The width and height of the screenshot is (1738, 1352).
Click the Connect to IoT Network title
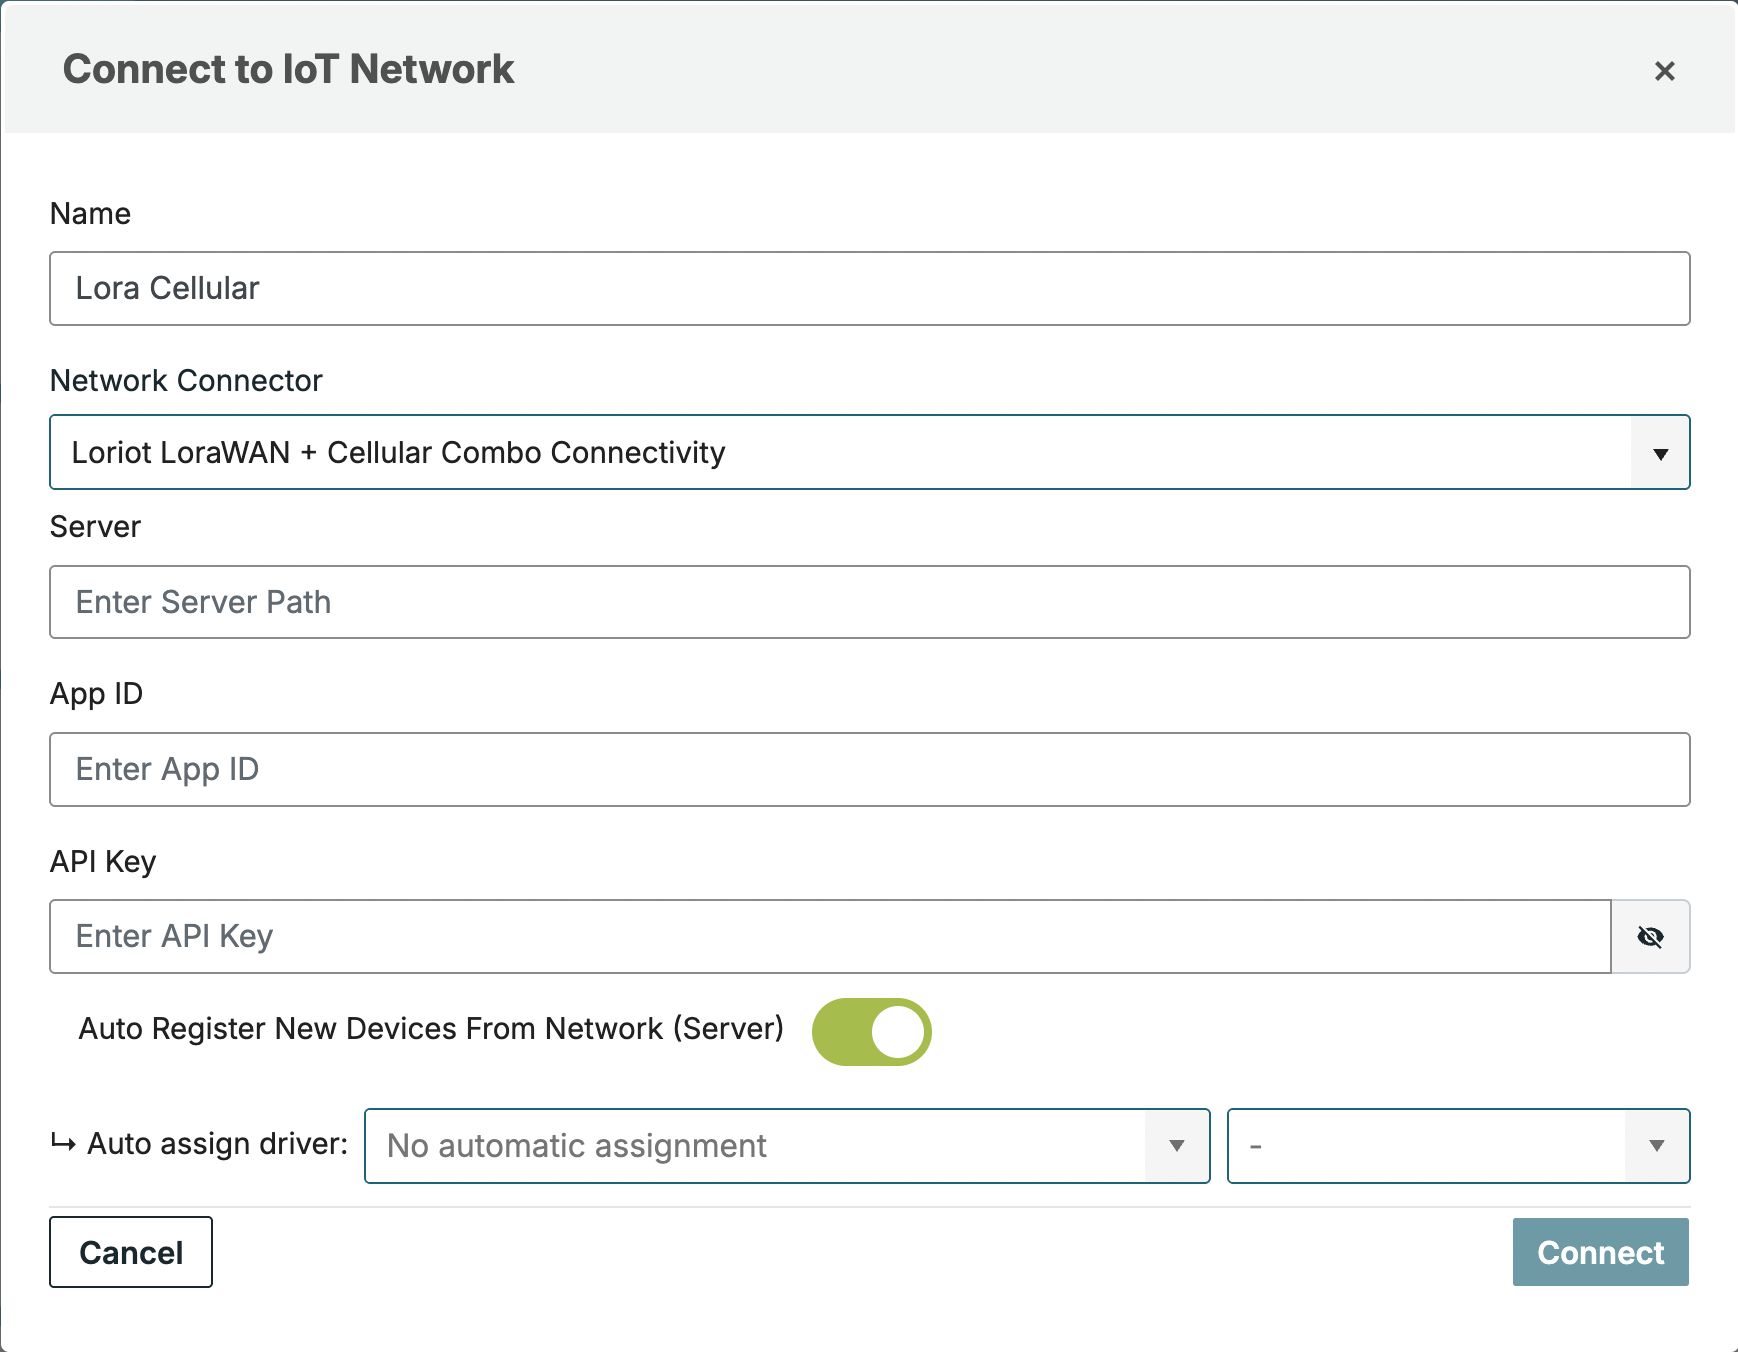pos(288,69)
